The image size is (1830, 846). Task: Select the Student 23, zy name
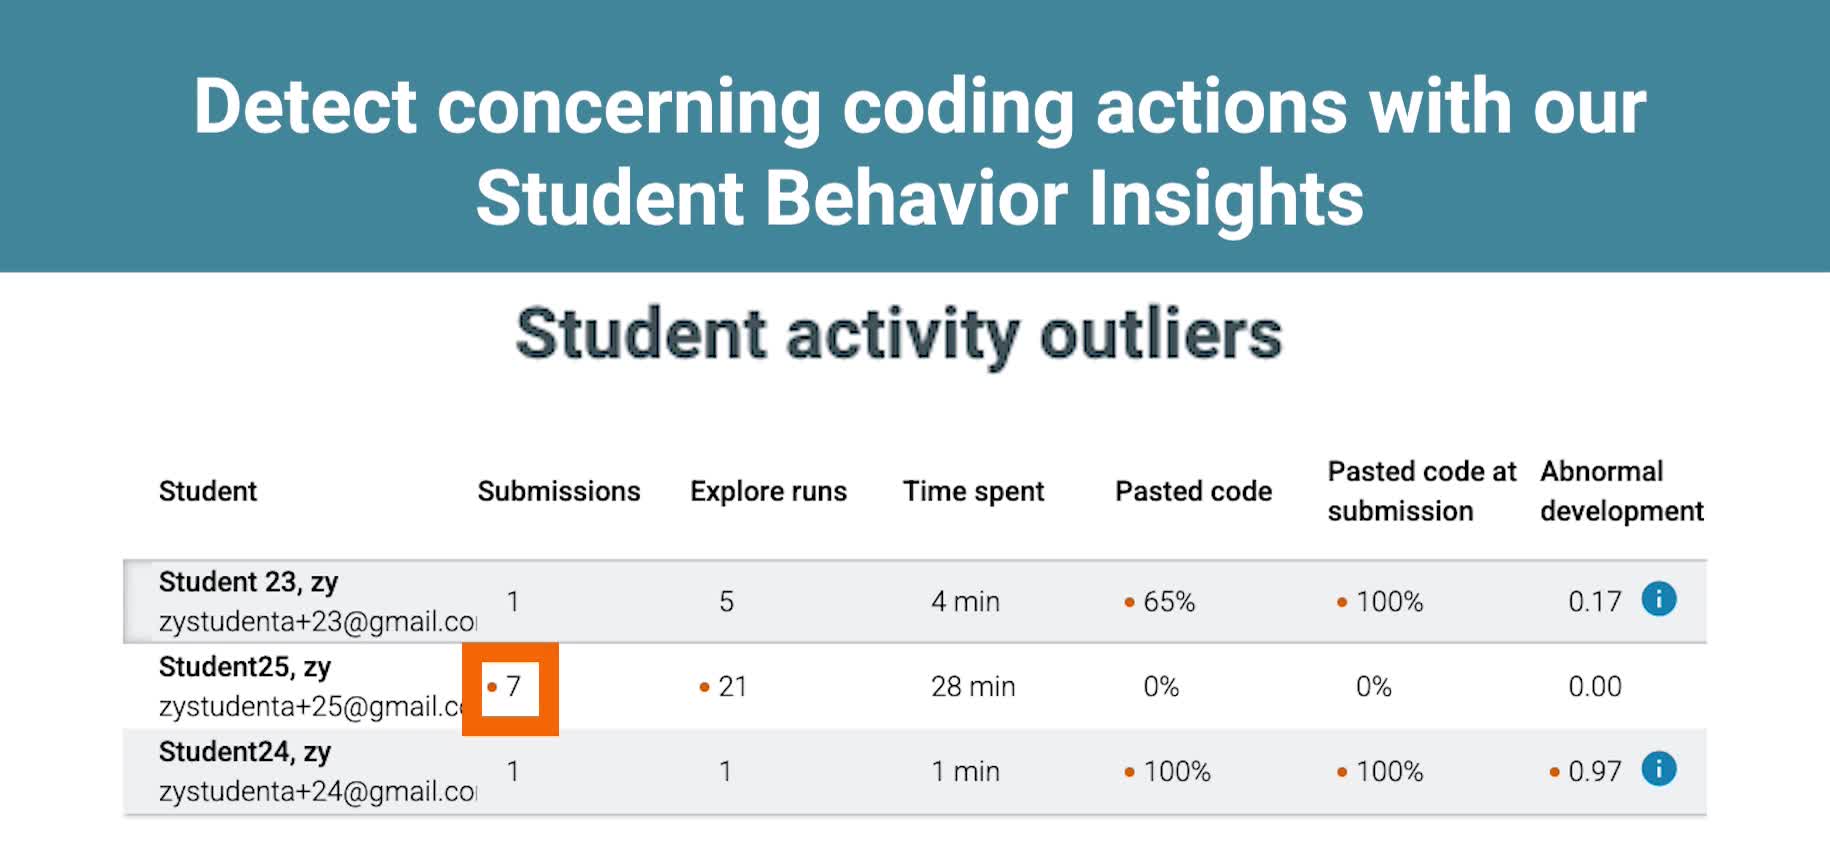tap(248, 582)
